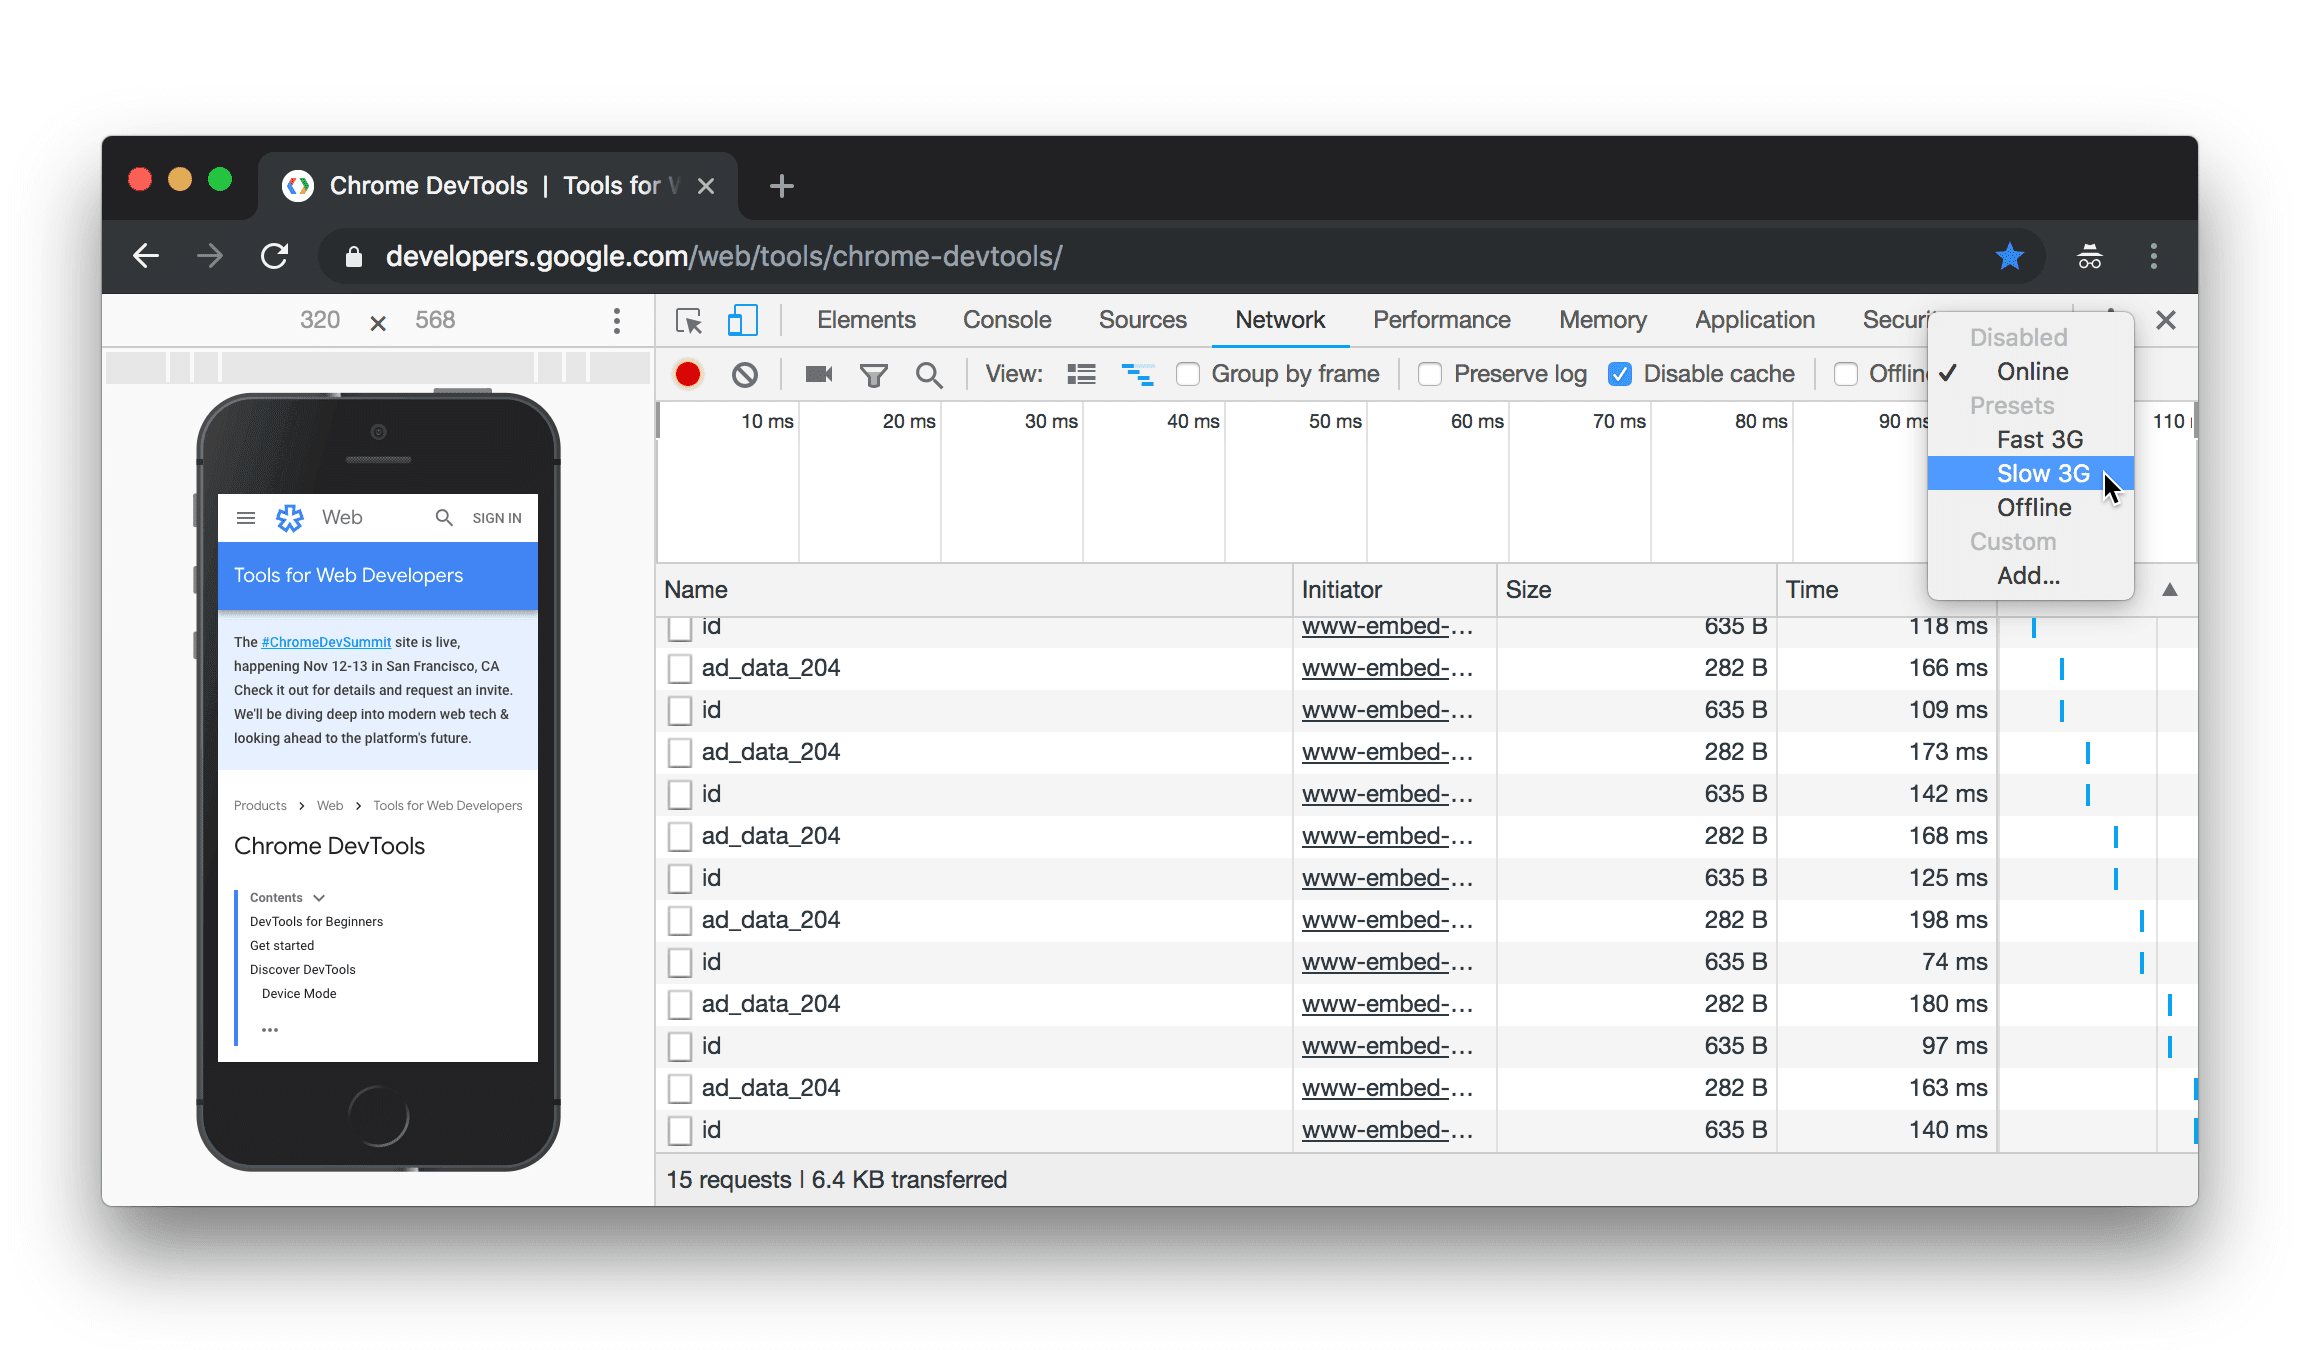2322x1350 pixels.
Task: Click the capture screenshots icon
Action: [818, 373]
